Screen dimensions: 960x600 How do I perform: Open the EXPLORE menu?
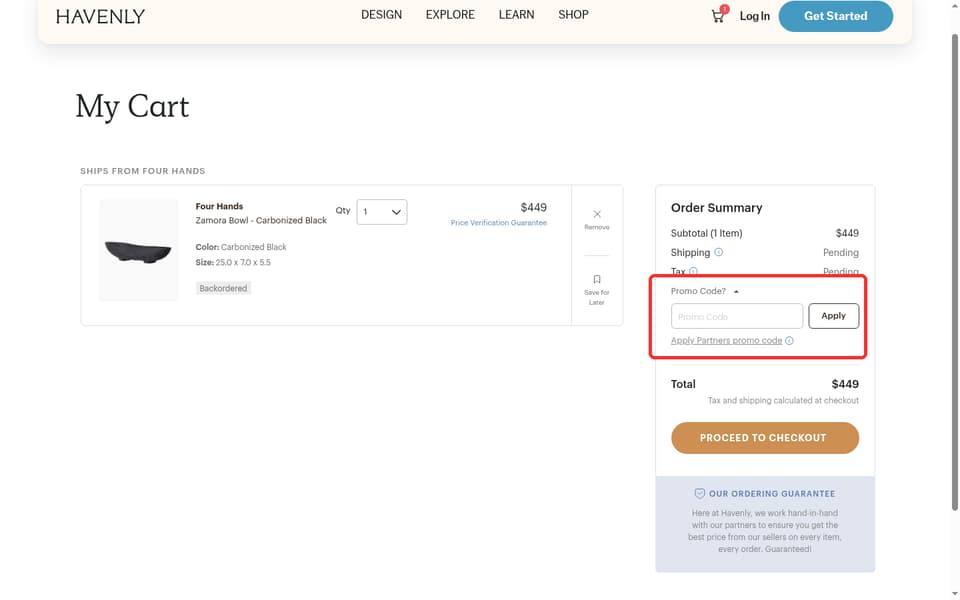point(450,15)
